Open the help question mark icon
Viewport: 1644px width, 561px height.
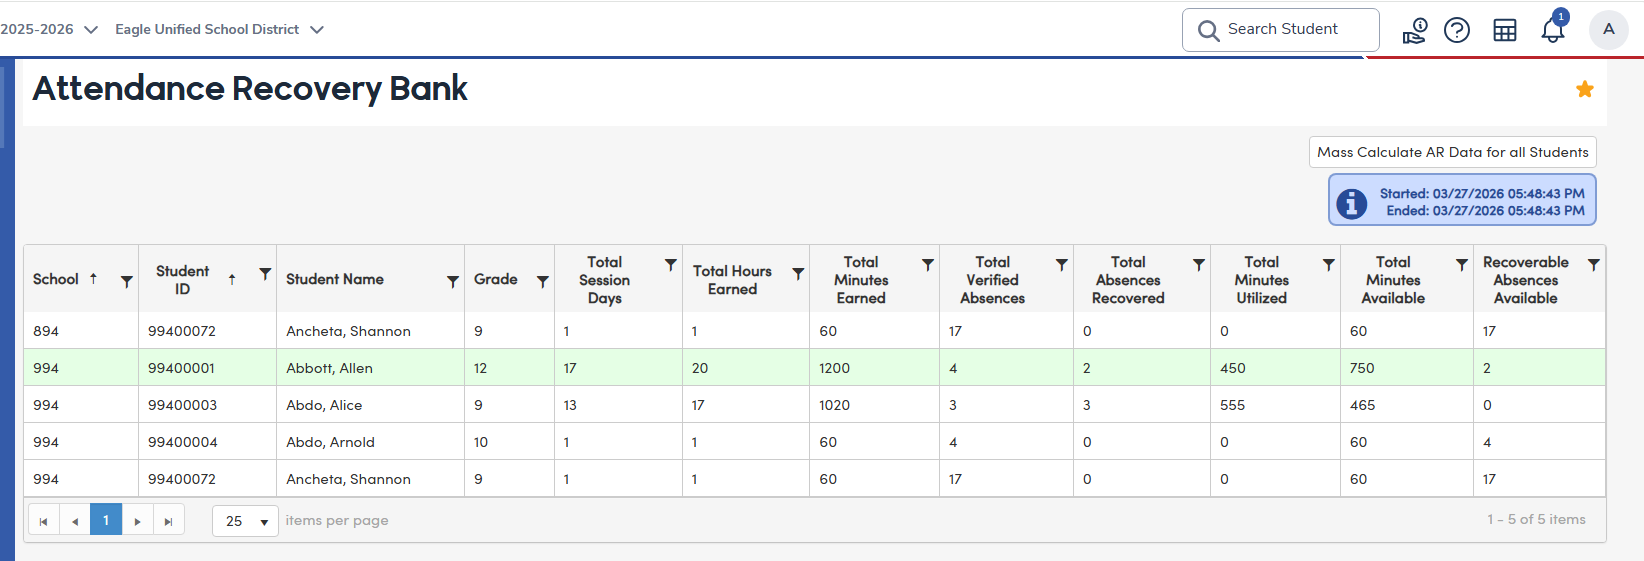(x=1457, y=30)
